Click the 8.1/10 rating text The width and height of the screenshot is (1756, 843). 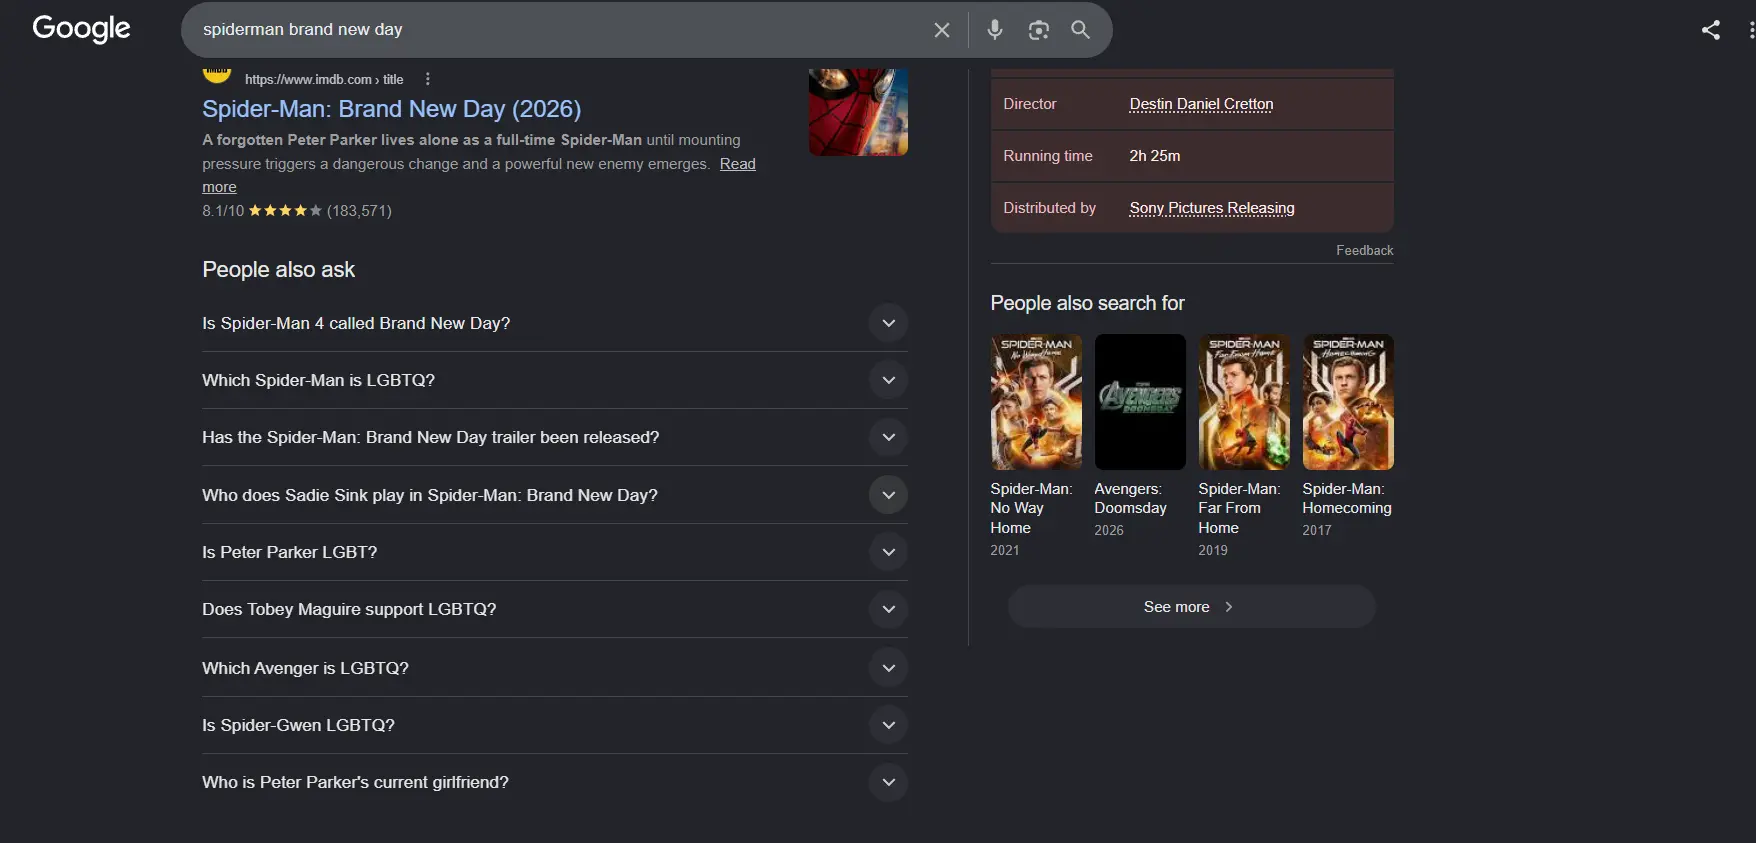(223, 211)
